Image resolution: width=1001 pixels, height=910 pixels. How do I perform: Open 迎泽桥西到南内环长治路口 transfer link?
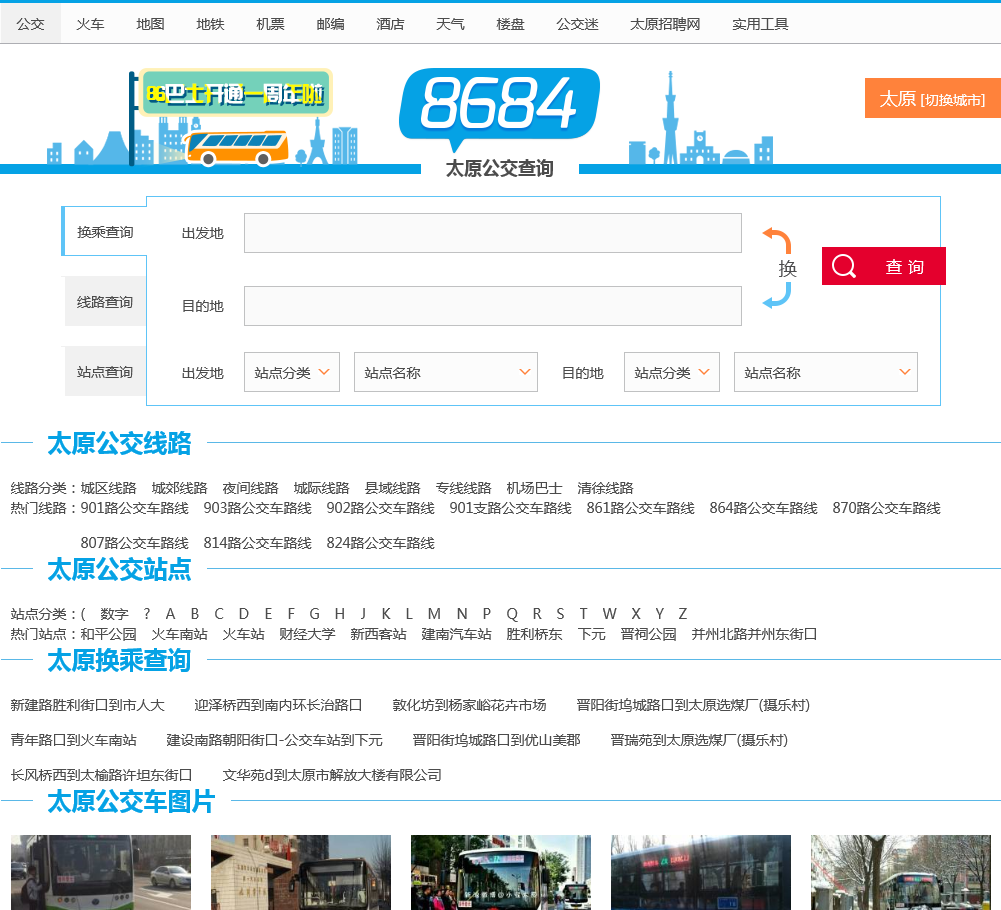tap(278, 704)
